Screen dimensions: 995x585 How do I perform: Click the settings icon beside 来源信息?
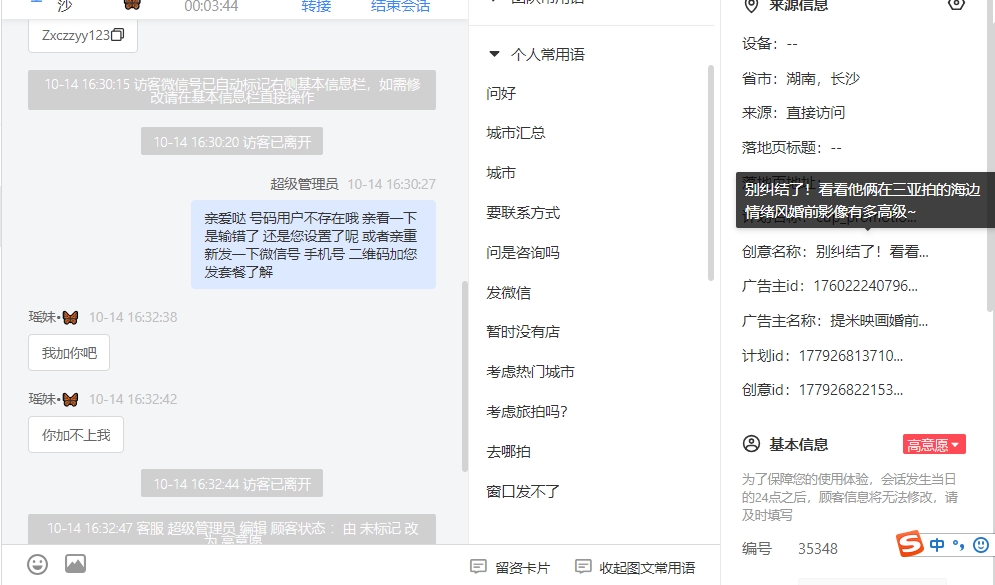tap(956, 4)
